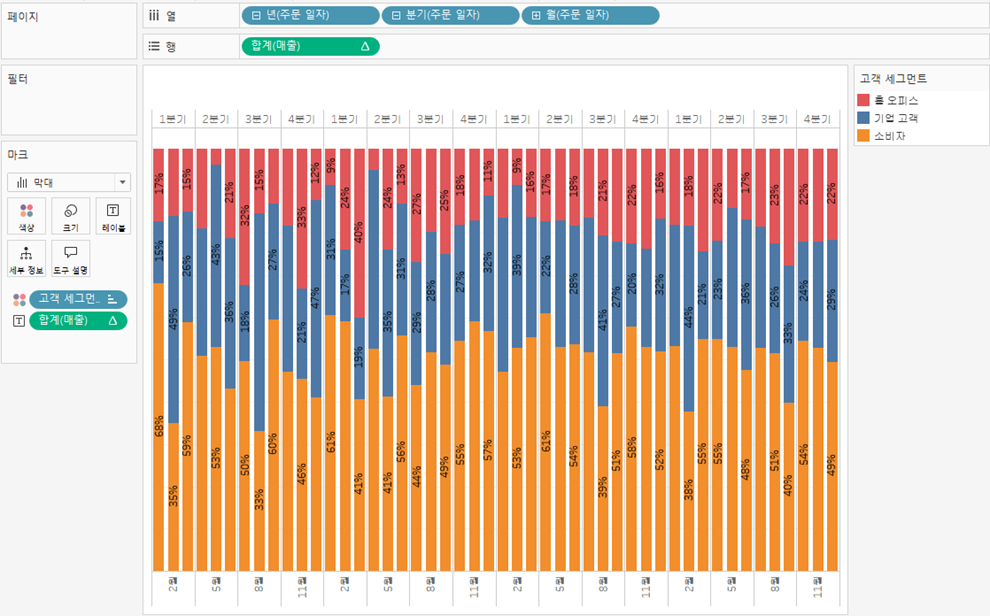Click the 페이지 shelf title

tap(23, 16)
